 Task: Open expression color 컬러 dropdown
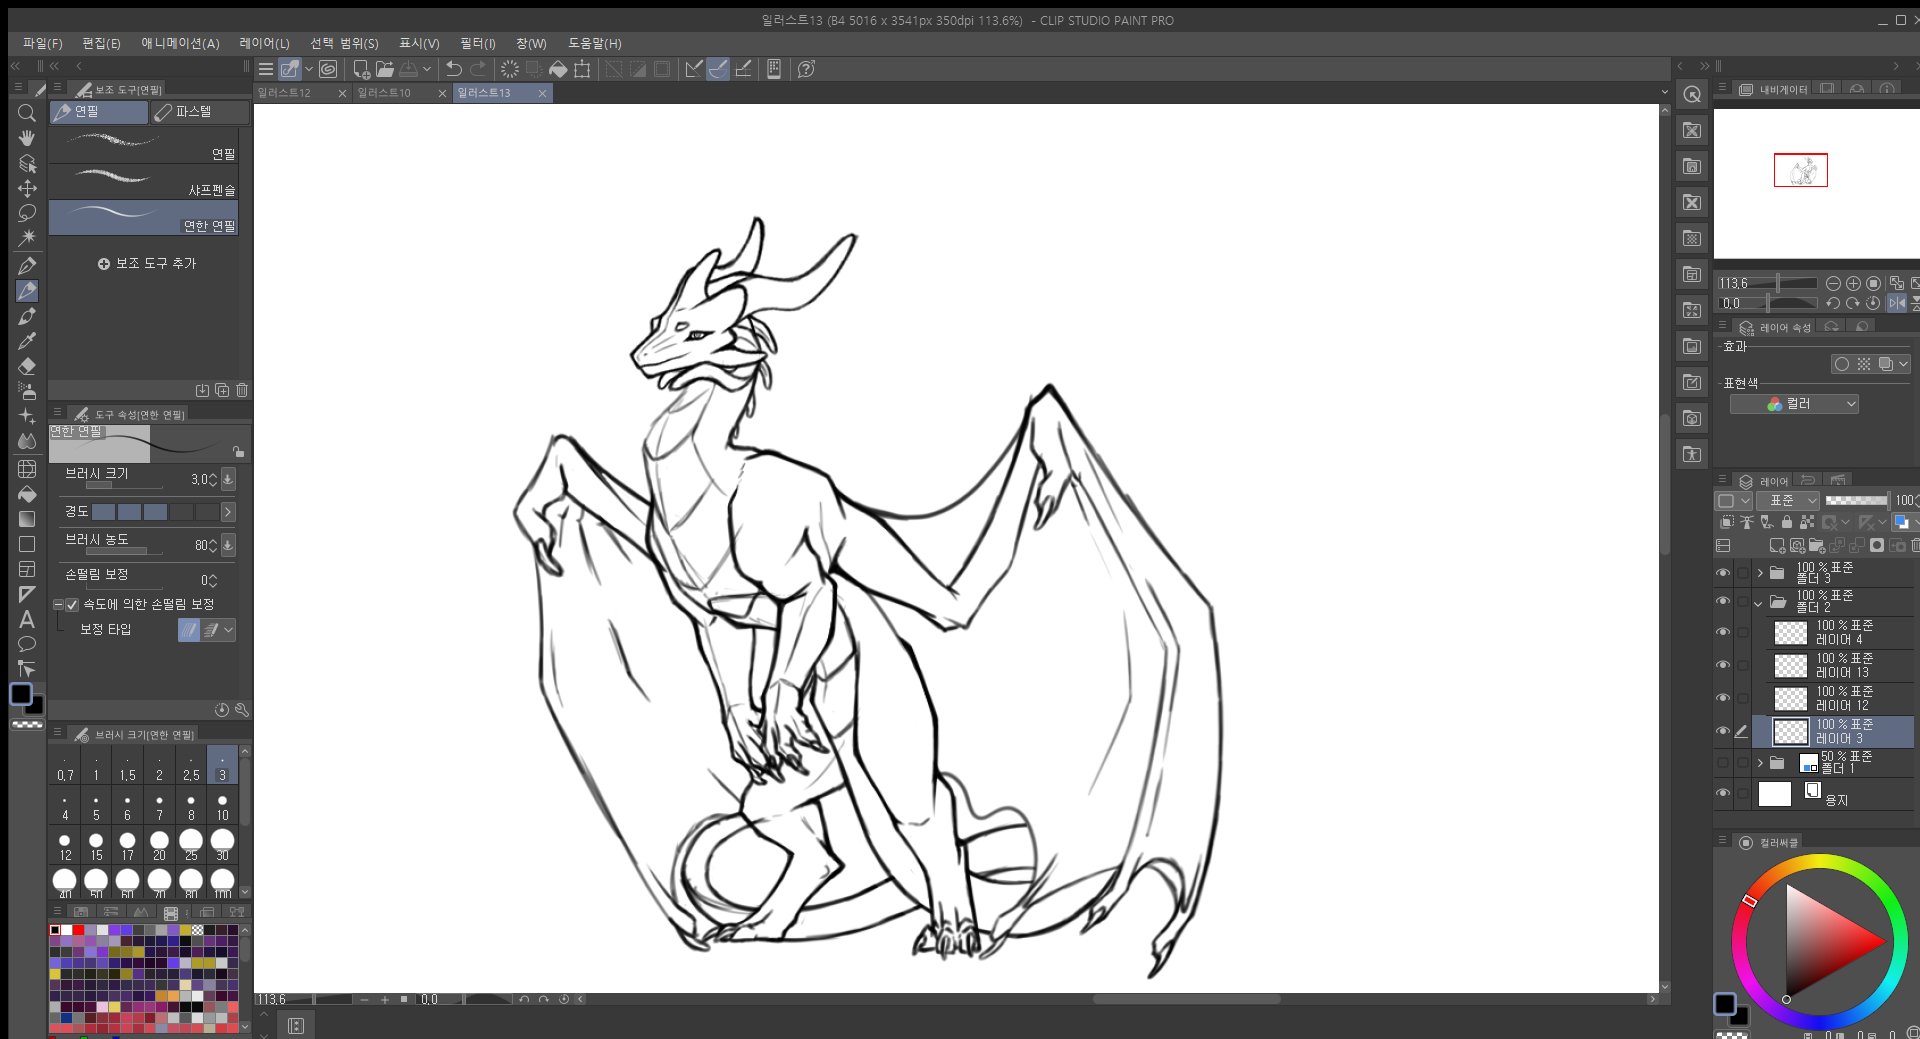1795,404
